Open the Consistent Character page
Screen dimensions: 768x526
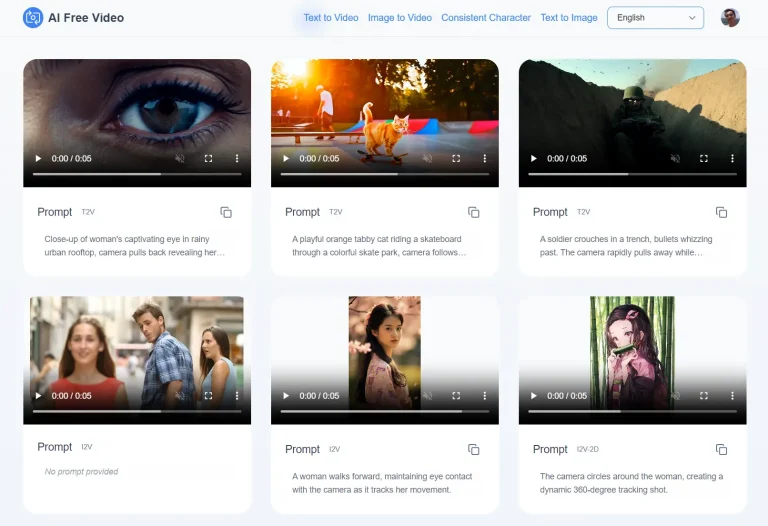coord(486,18)
